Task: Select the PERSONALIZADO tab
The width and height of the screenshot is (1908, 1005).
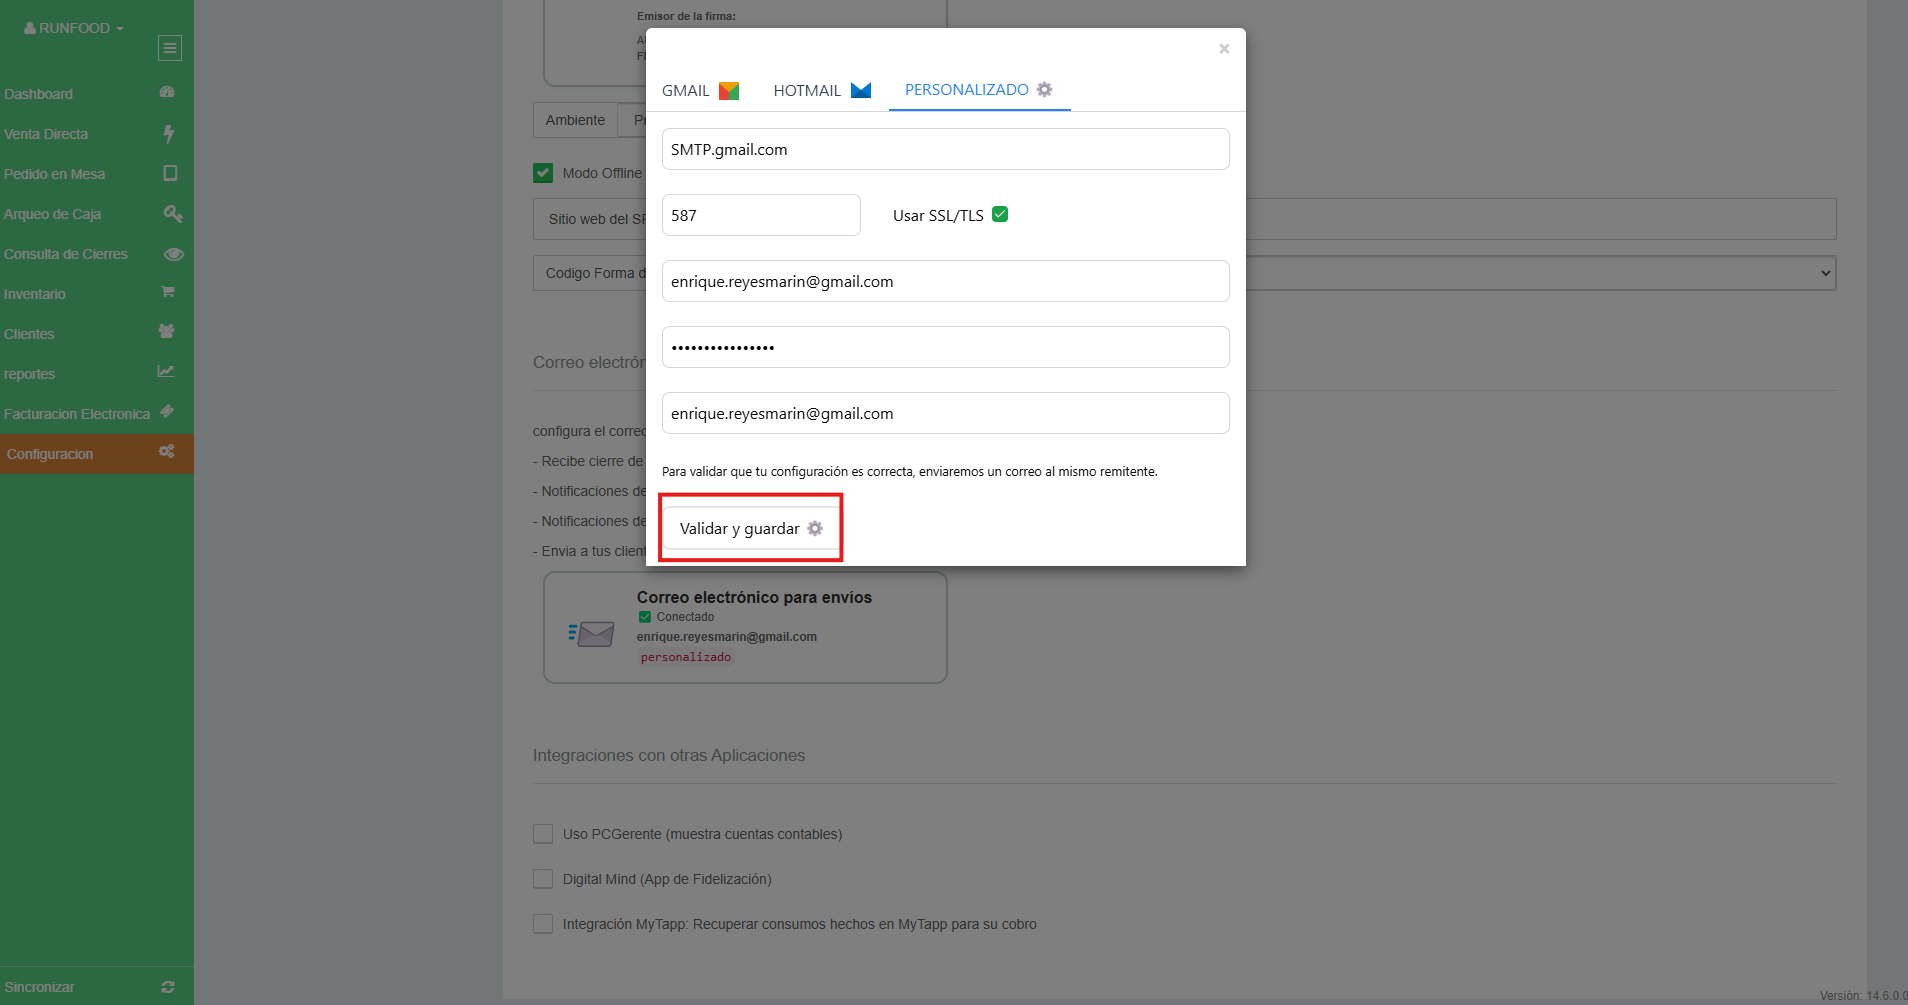Action: click(x=979, y=90)
